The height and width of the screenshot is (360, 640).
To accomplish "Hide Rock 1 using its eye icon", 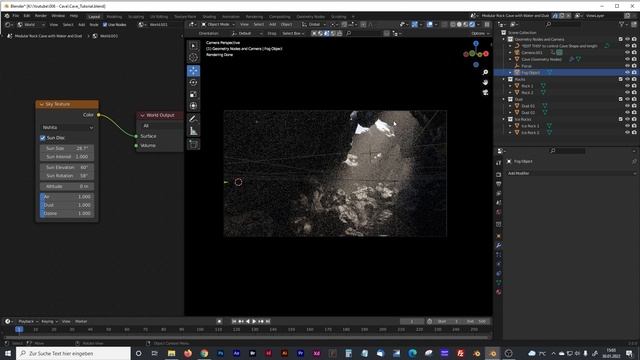I will 627,86.
